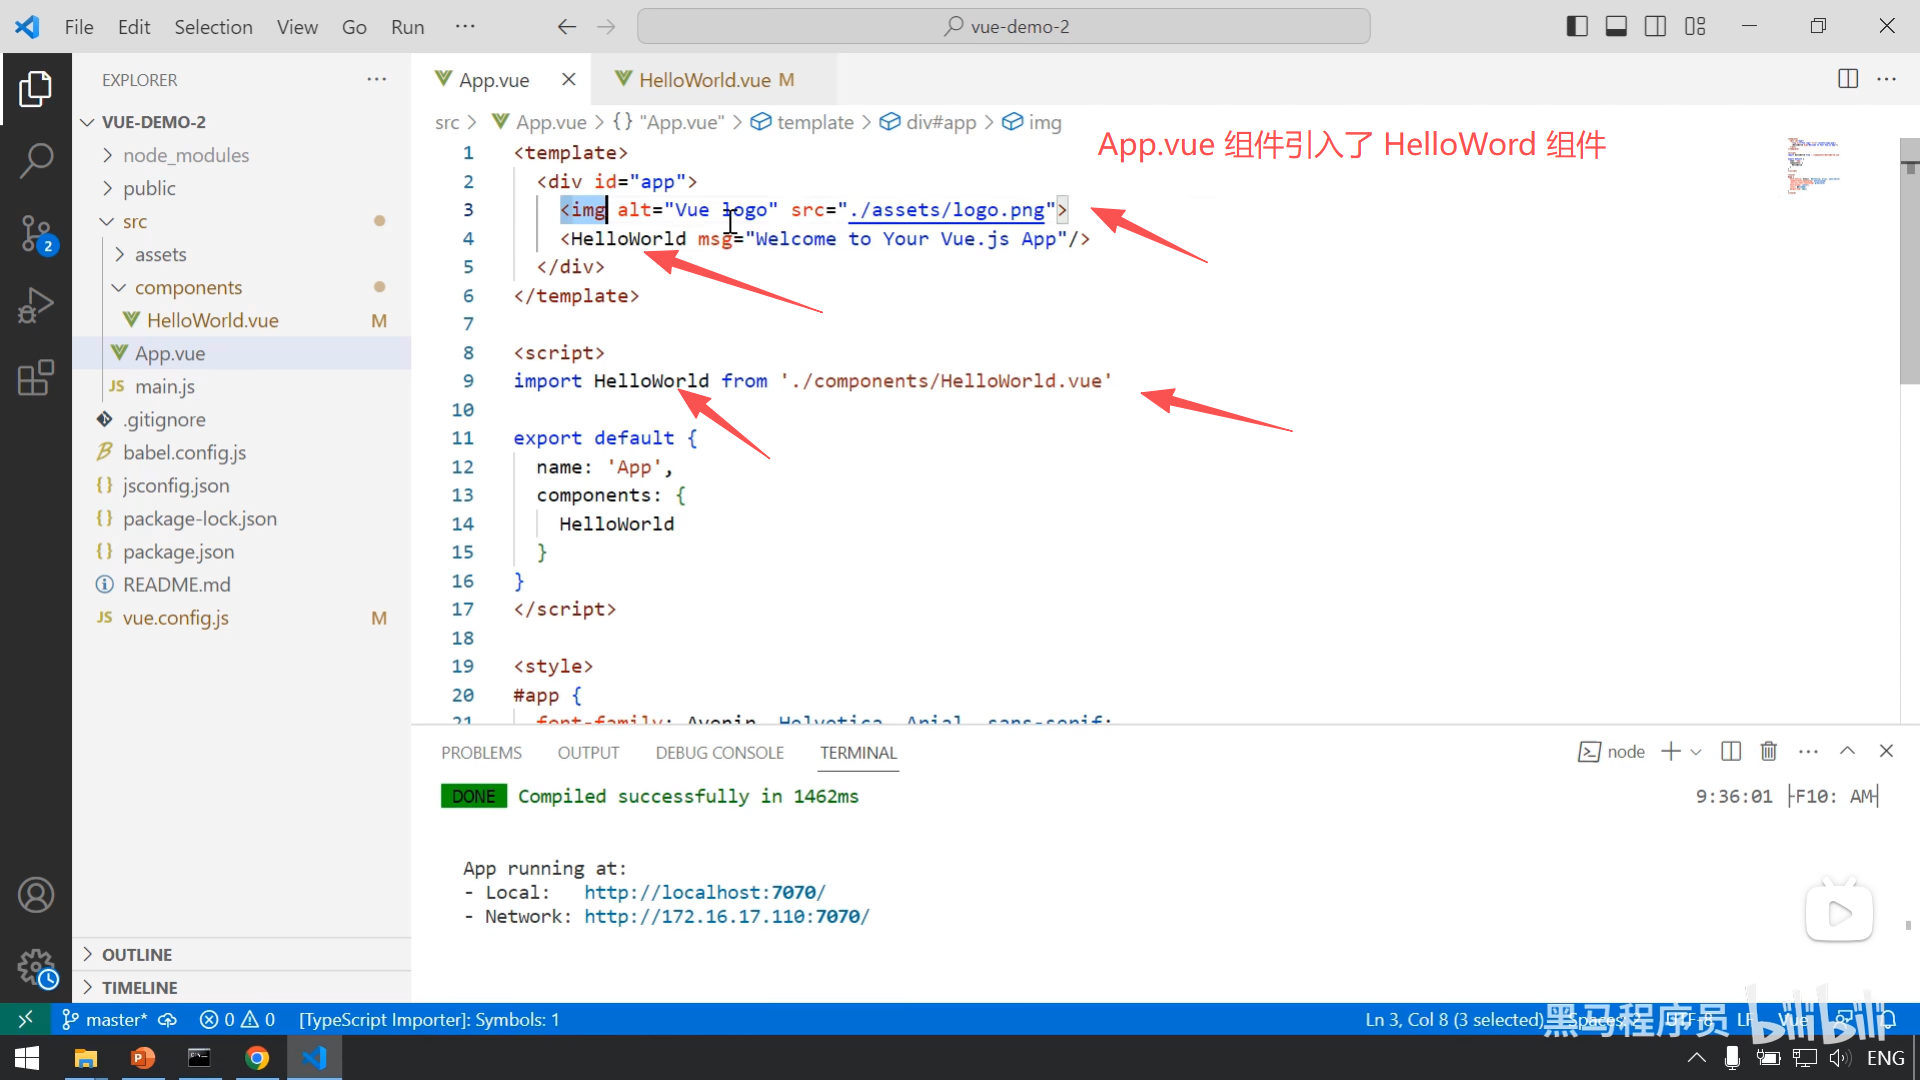
Task: Expand the node_modules folder
Action: pyautogui.click(x=185, y=155)
